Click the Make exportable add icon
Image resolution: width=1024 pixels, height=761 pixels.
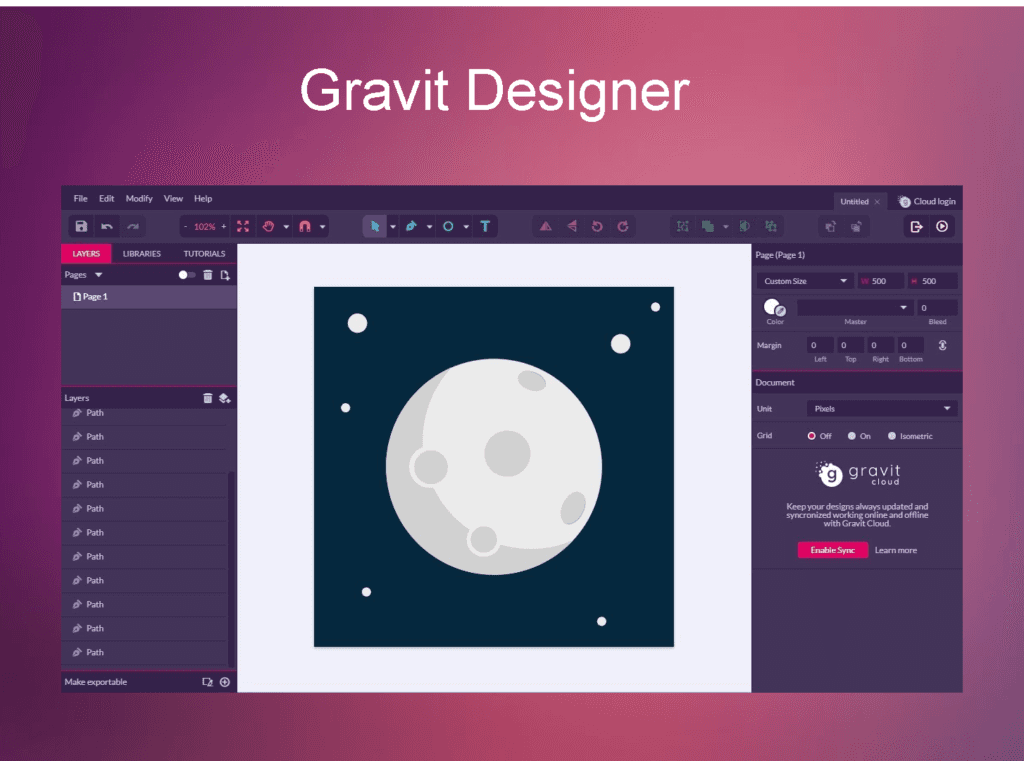[225, 682]
